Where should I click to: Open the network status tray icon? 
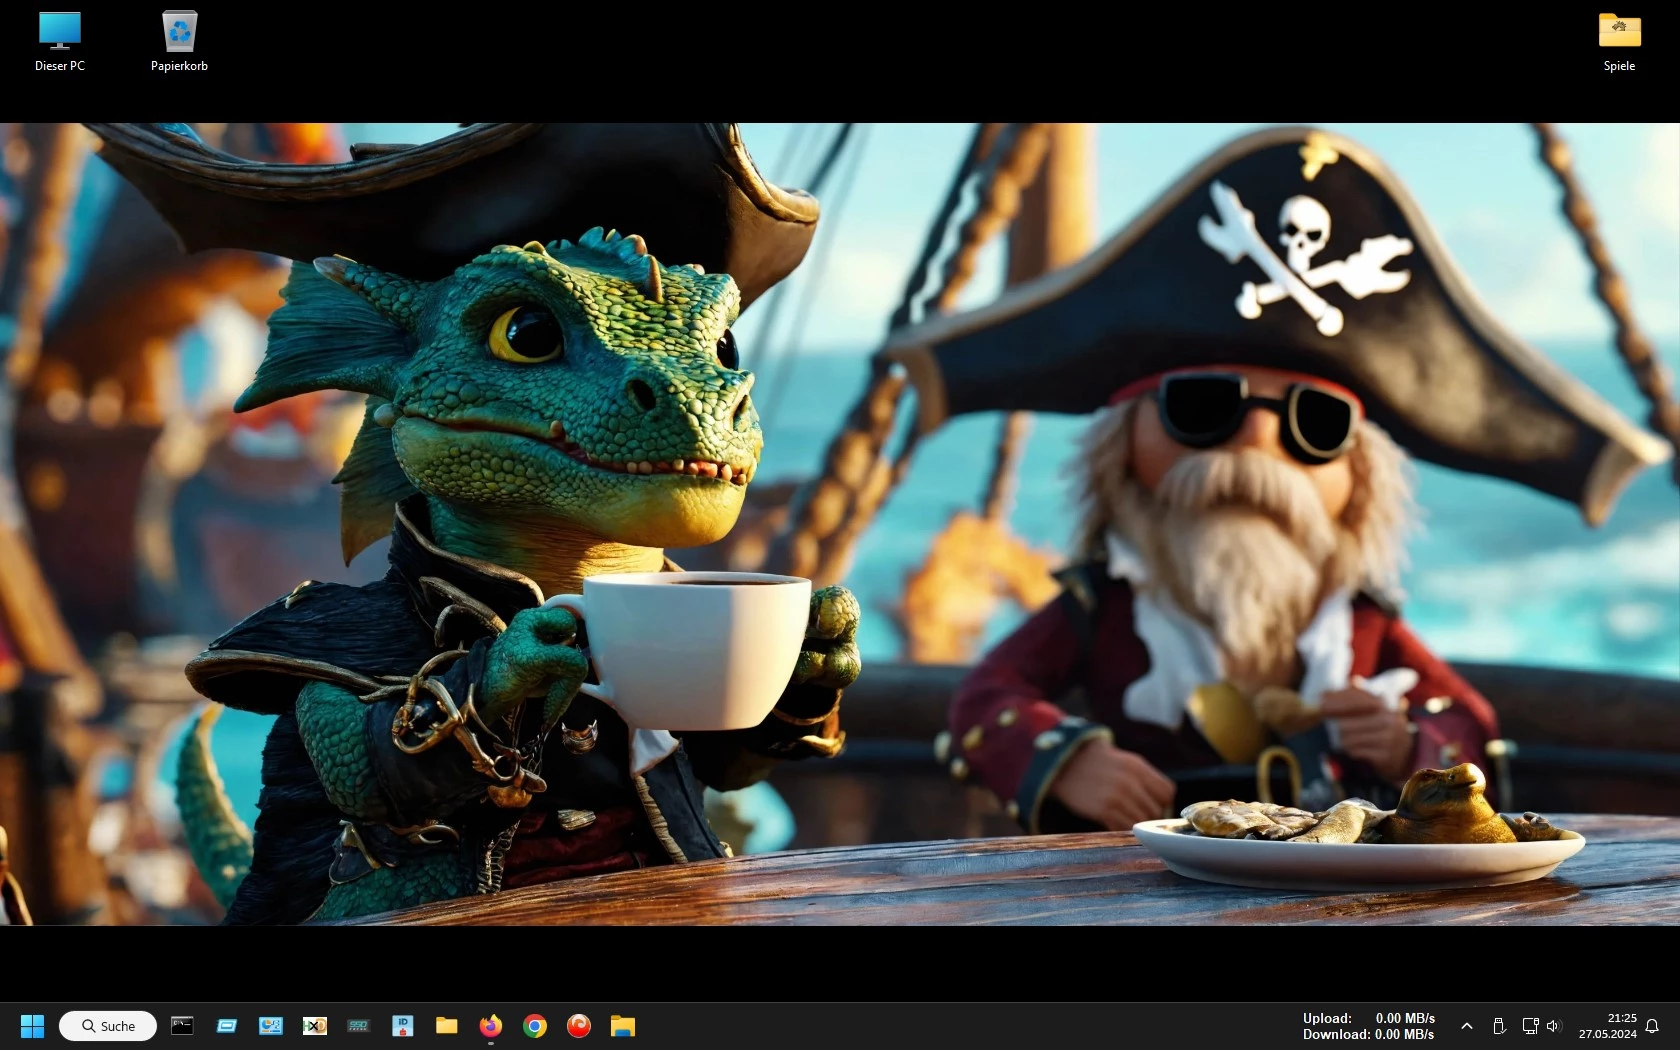[1530, 1026]
